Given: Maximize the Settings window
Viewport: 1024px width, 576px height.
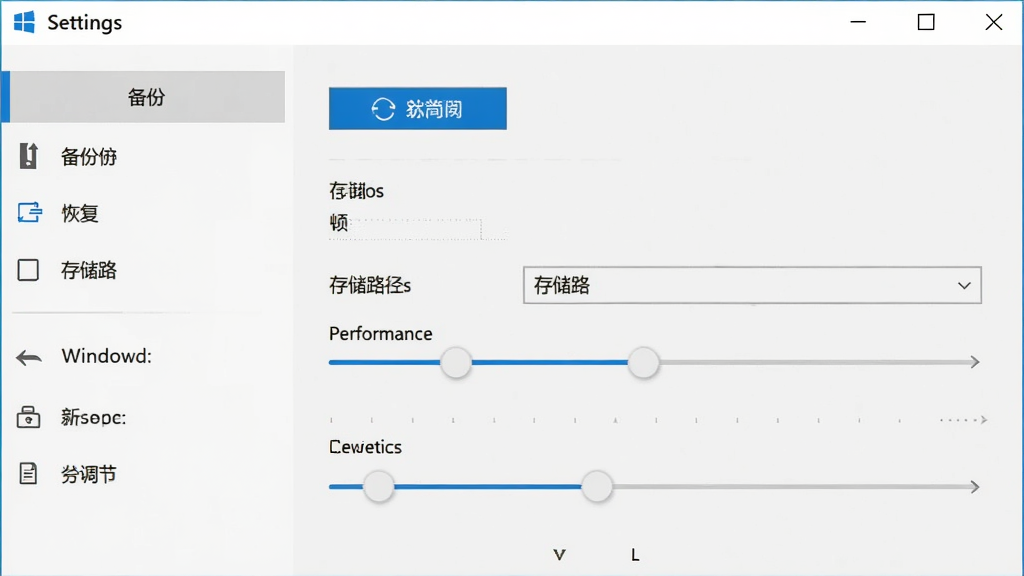Looking at the screenshot, I should pyautogui.click(x=926, y=22).
